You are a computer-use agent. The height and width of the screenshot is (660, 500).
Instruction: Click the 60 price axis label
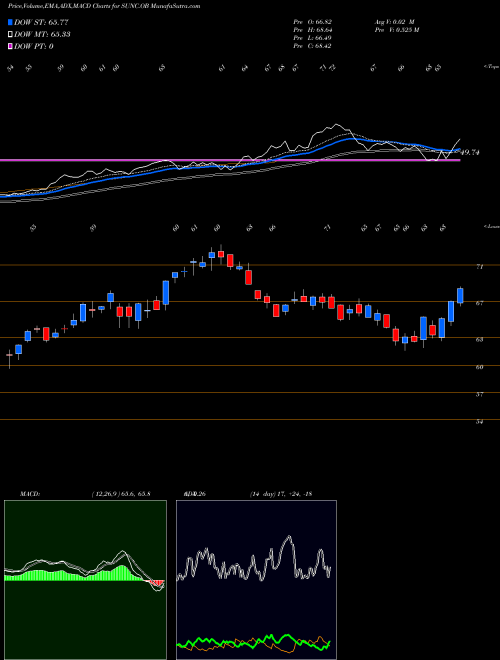[x=479, y=367]
